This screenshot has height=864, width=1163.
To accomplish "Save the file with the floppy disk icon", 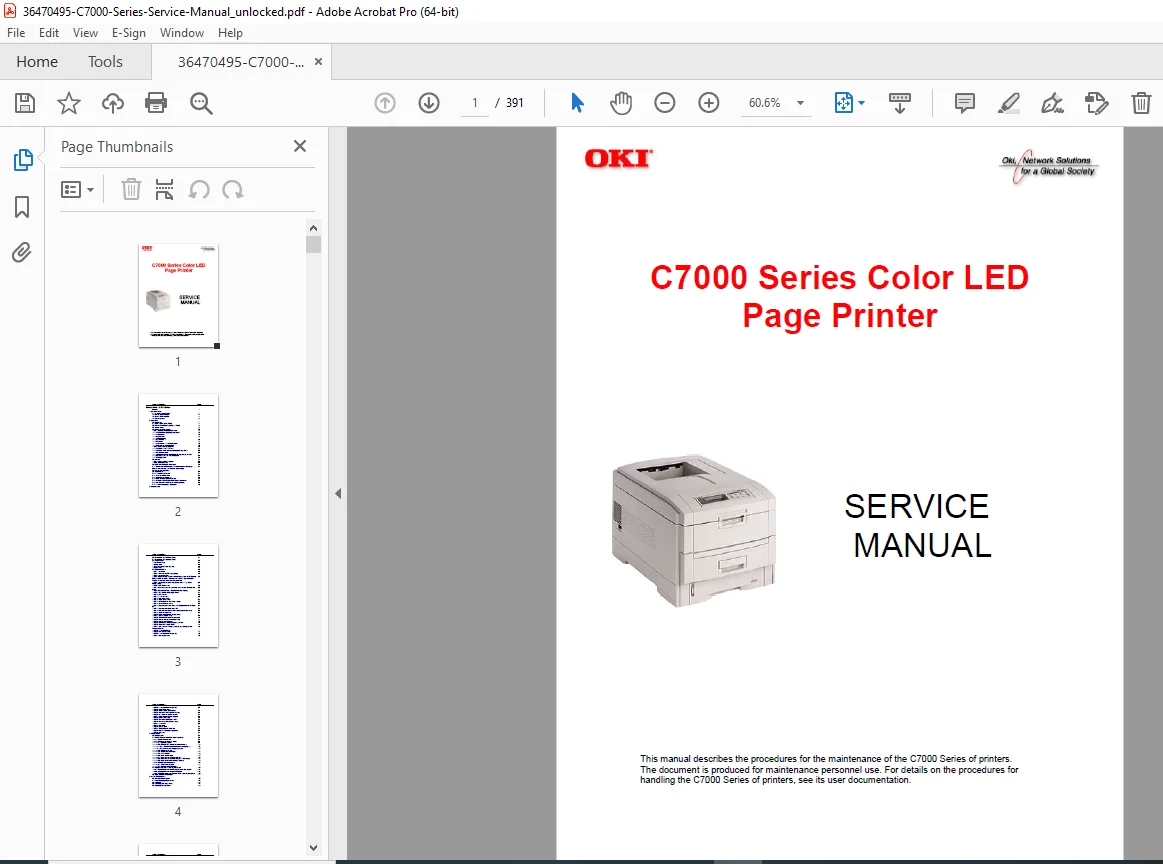I will pos(25,103).
